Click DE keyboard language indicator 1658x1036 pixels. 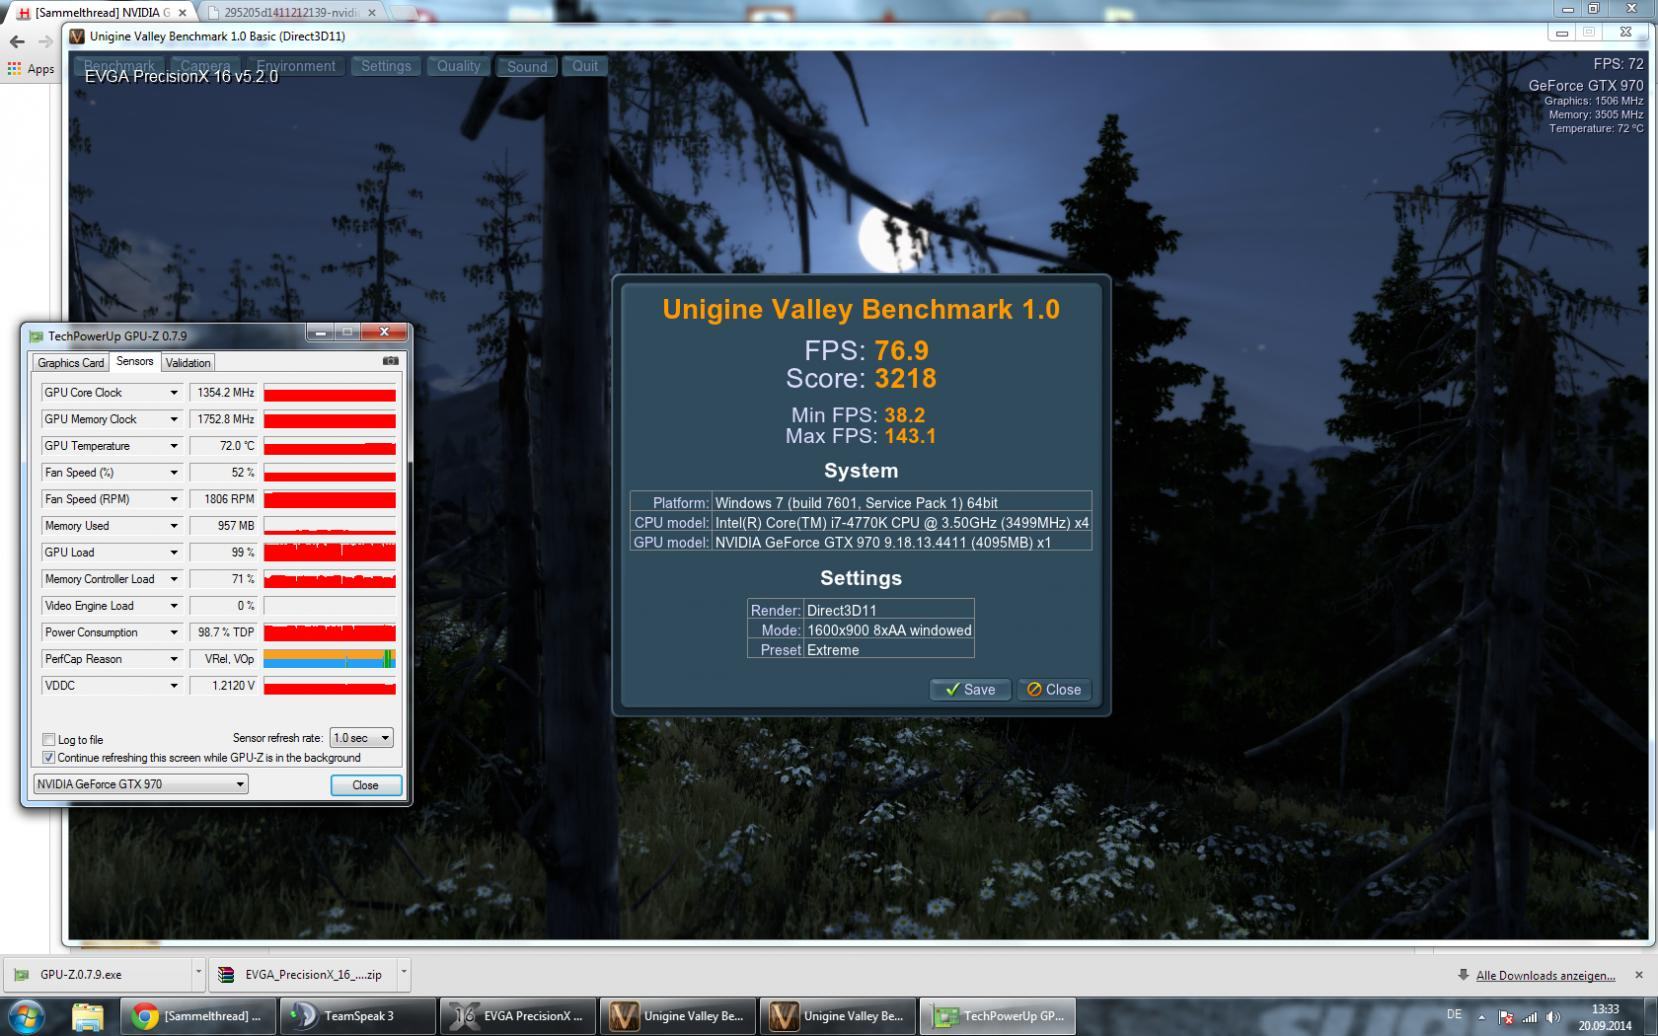click(1454, 1015)
